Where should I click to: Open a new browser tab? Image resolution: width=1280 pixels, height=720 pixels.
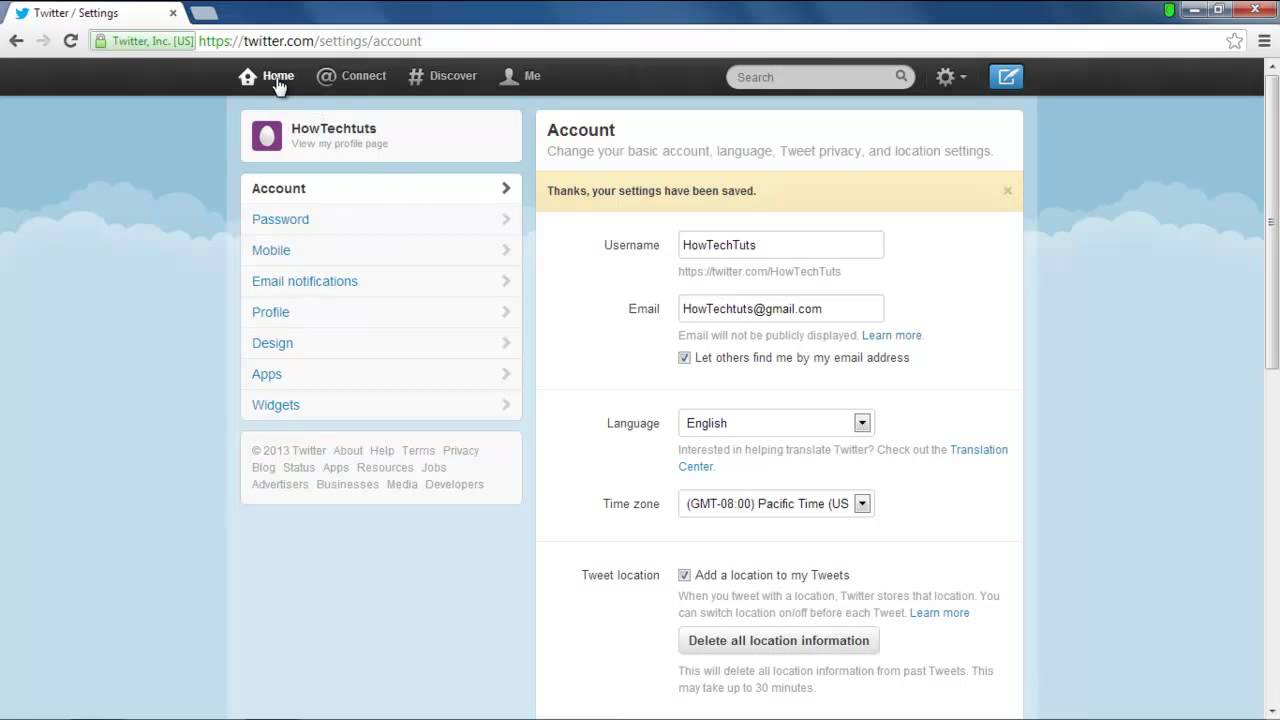click(203, 13)
